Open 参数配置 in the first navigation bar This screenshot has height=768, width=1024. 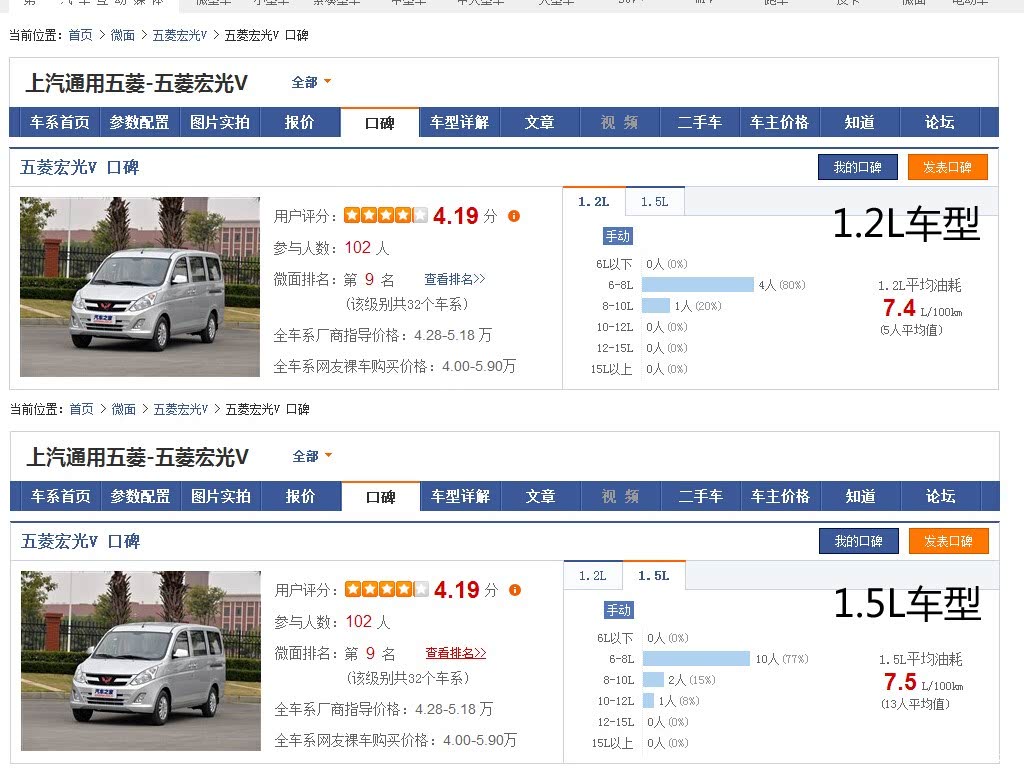(139, 122)
